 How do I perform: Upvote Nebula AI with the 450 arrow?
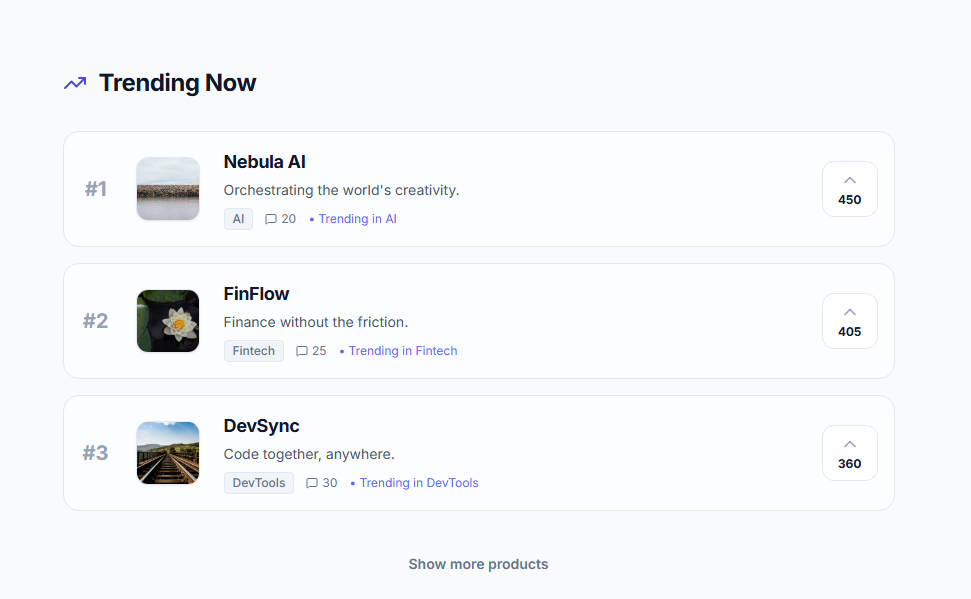click(x=850, y=189)
